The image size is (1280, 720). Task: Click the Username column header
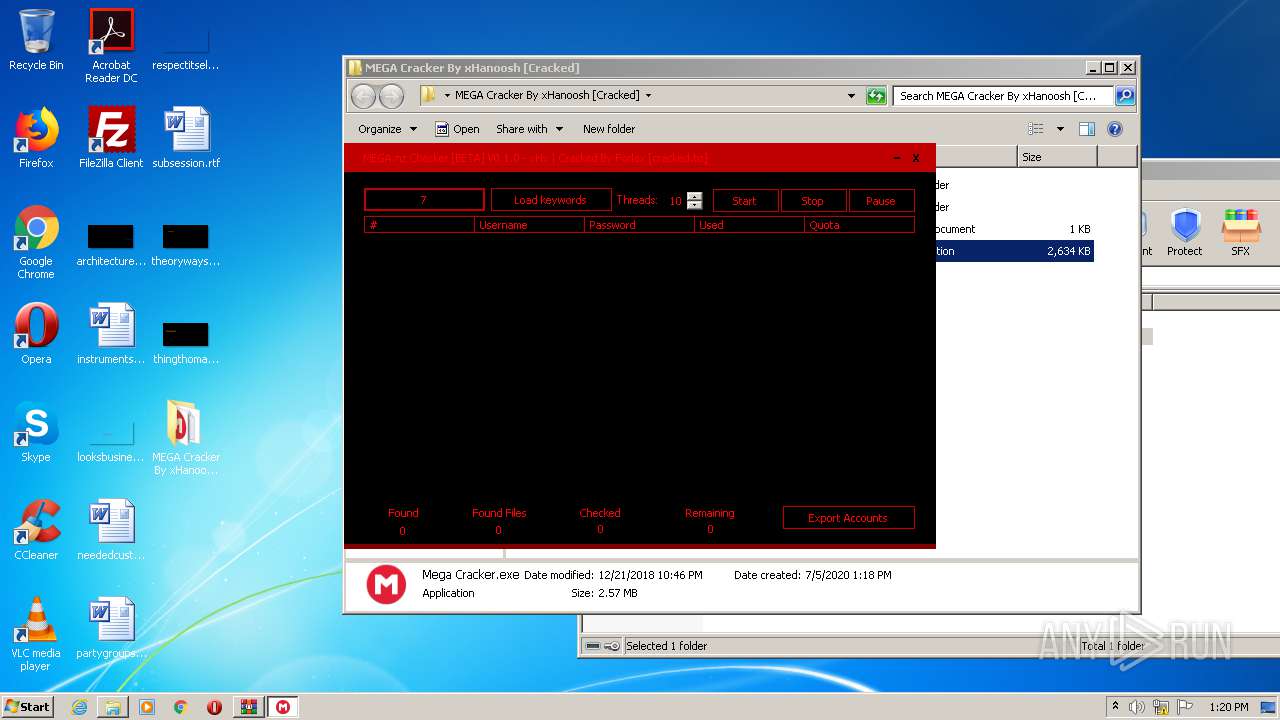529,225
